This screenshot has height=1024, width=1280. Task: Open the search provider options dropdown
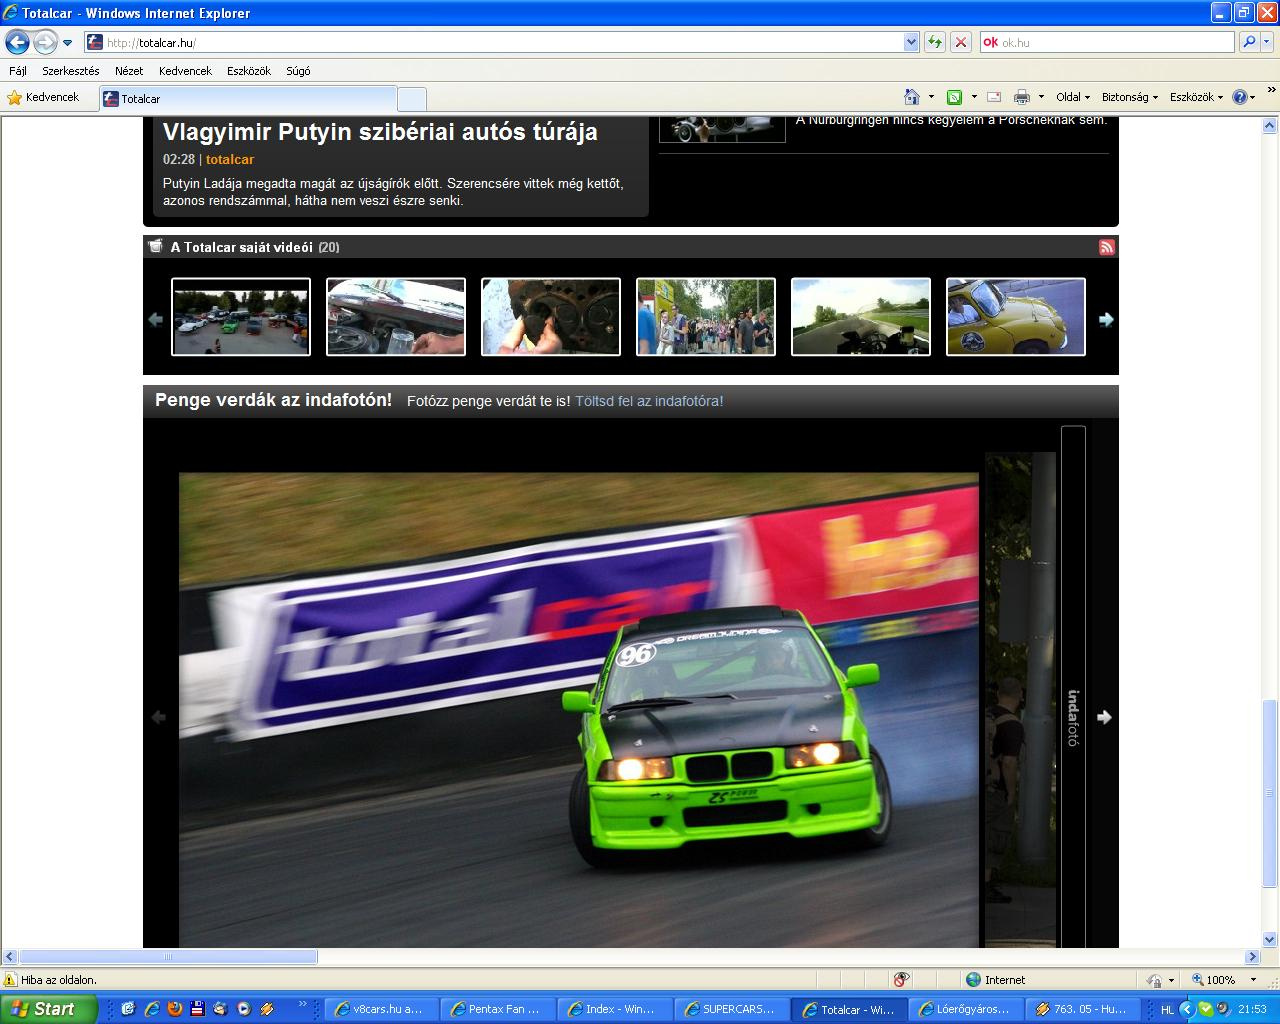point(1267,42)
